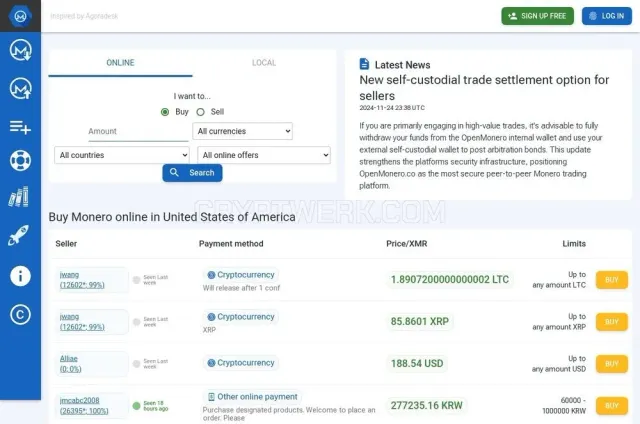Click the 188.54 USD price
The width and height of the screenshot is (640, 424).
[417, 364]
